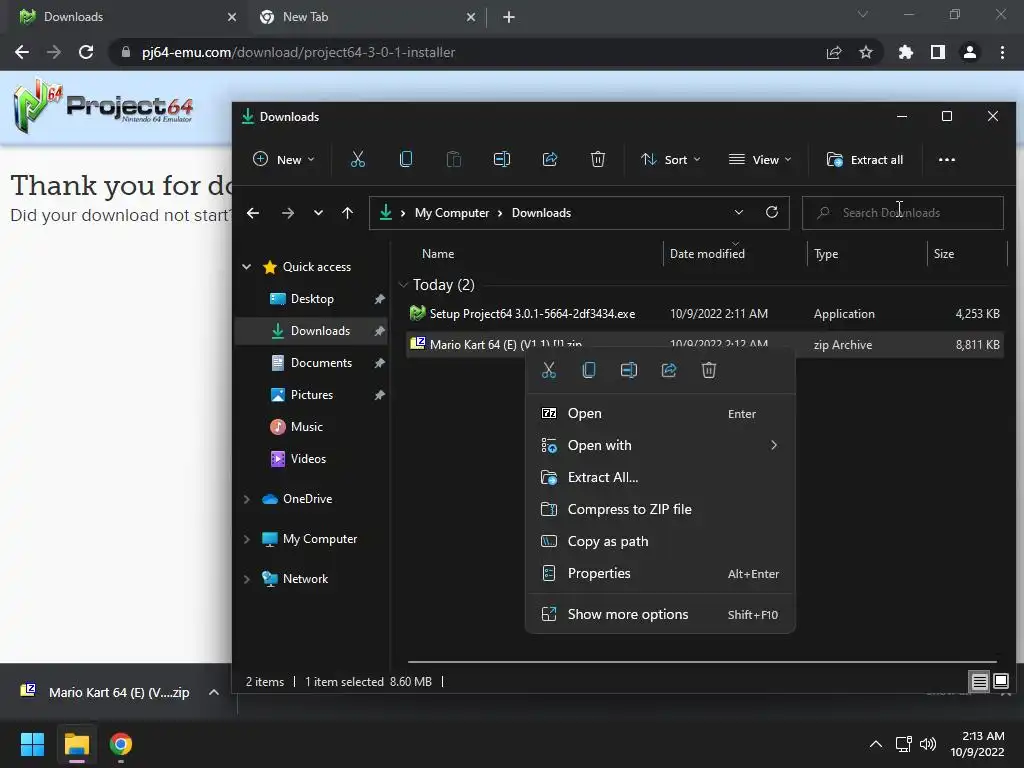
Task: Bookmark this page with star icon
Action: click(866, 52)
